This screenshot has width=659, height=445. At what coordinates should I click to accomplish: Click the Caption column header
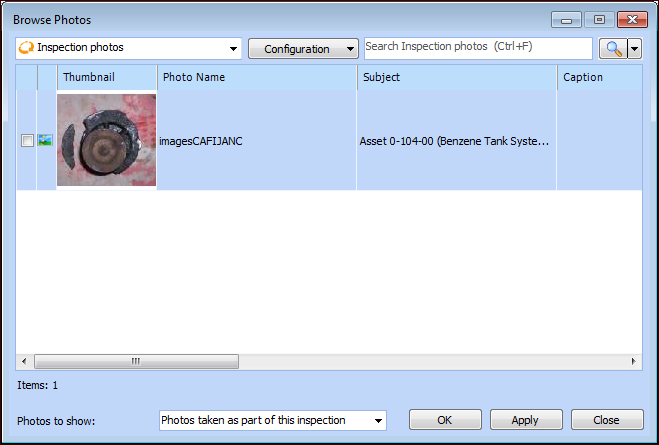[600, 77]
